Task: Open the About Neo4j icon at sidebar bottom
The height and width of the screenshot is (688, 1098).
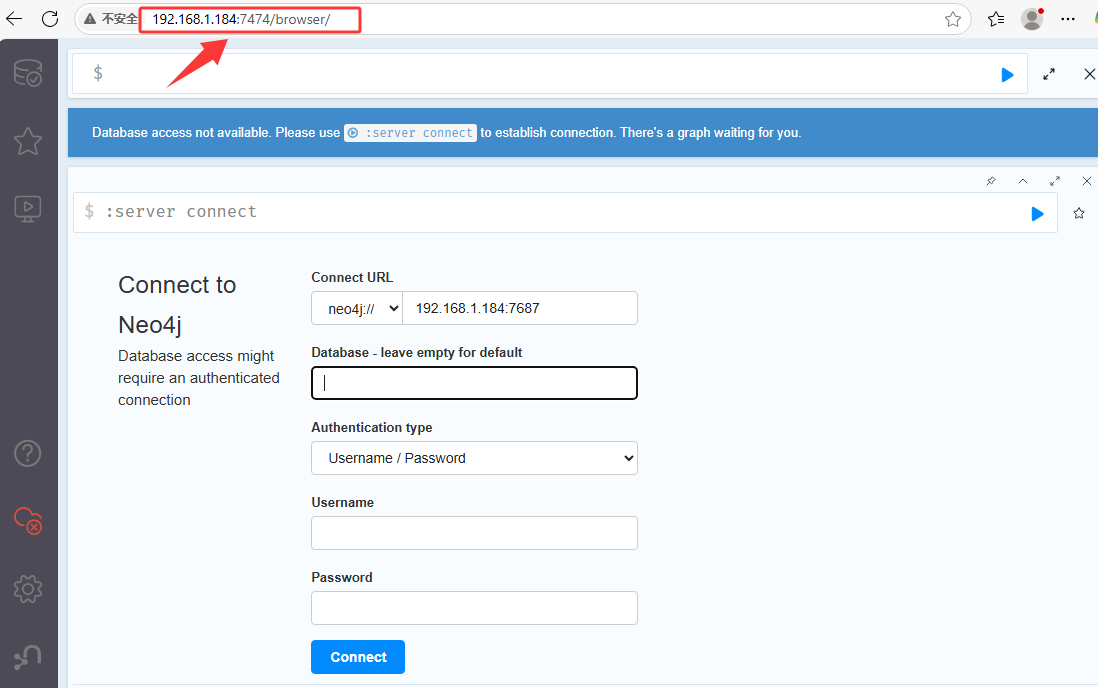Action: (x=28, y=657)
